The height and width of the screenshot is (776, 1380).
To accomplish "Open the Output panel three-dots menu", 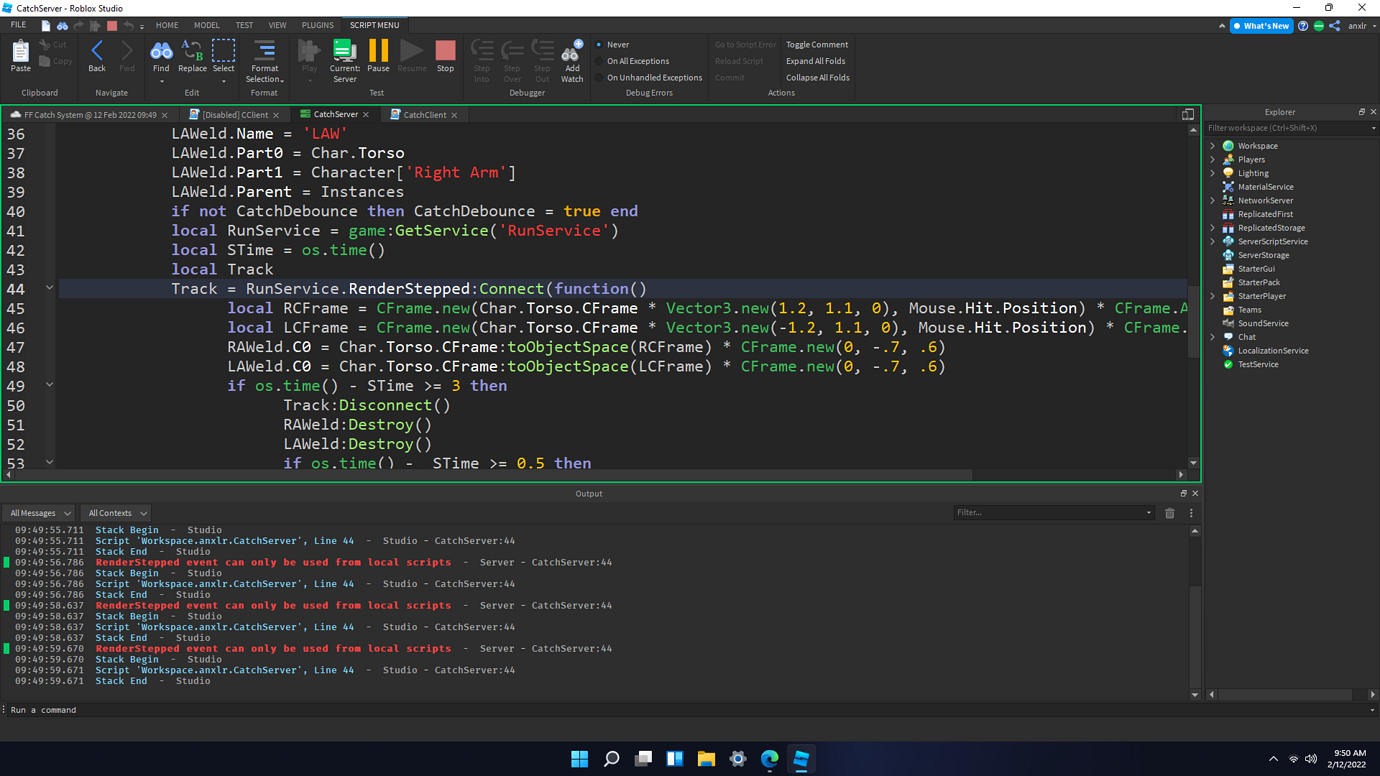I will (1191, 513).
